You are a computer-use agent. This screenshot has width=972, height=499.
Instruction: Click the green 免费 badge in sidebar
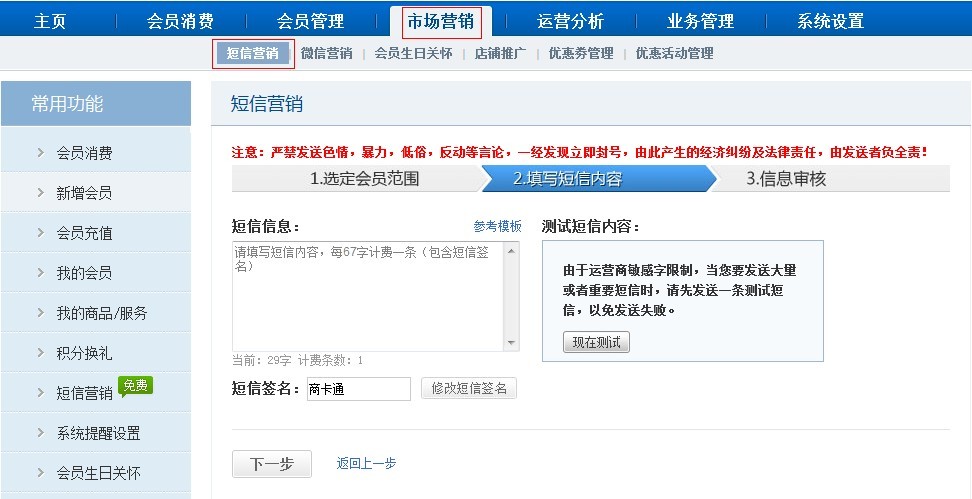click(135, 386)
